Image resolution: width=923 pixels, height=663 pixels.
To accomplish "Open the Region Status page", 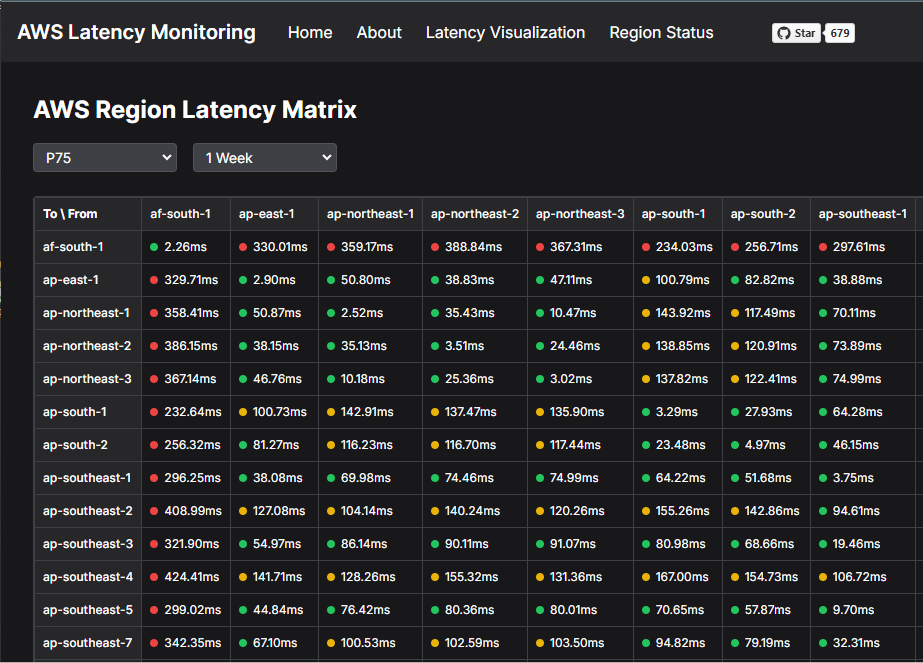I will [x=661, y=32].
